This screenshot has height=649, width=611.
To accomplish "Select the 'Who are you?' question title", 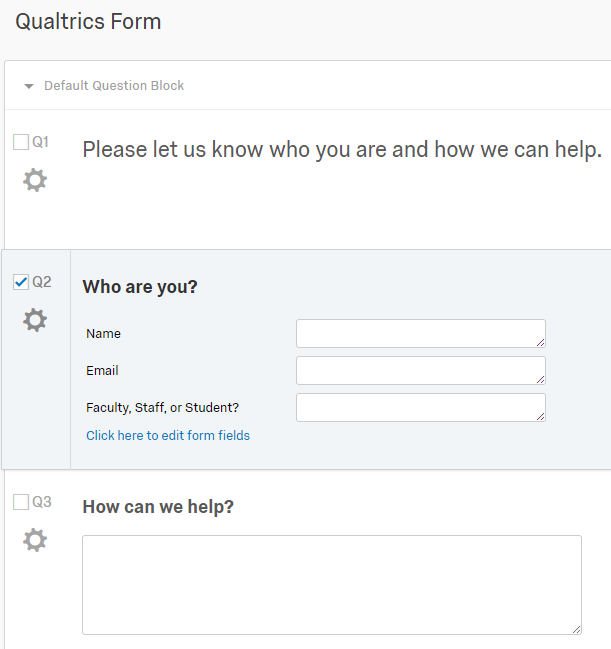I will click(x=140, y=287).
